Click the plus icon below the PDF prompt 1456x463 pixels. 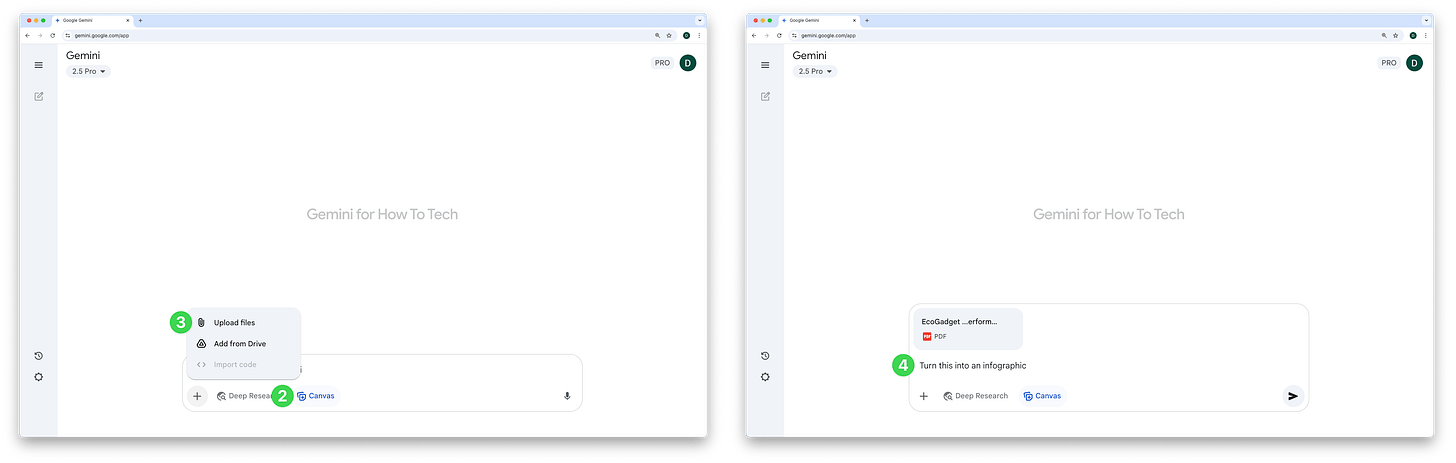coord(924,396)
